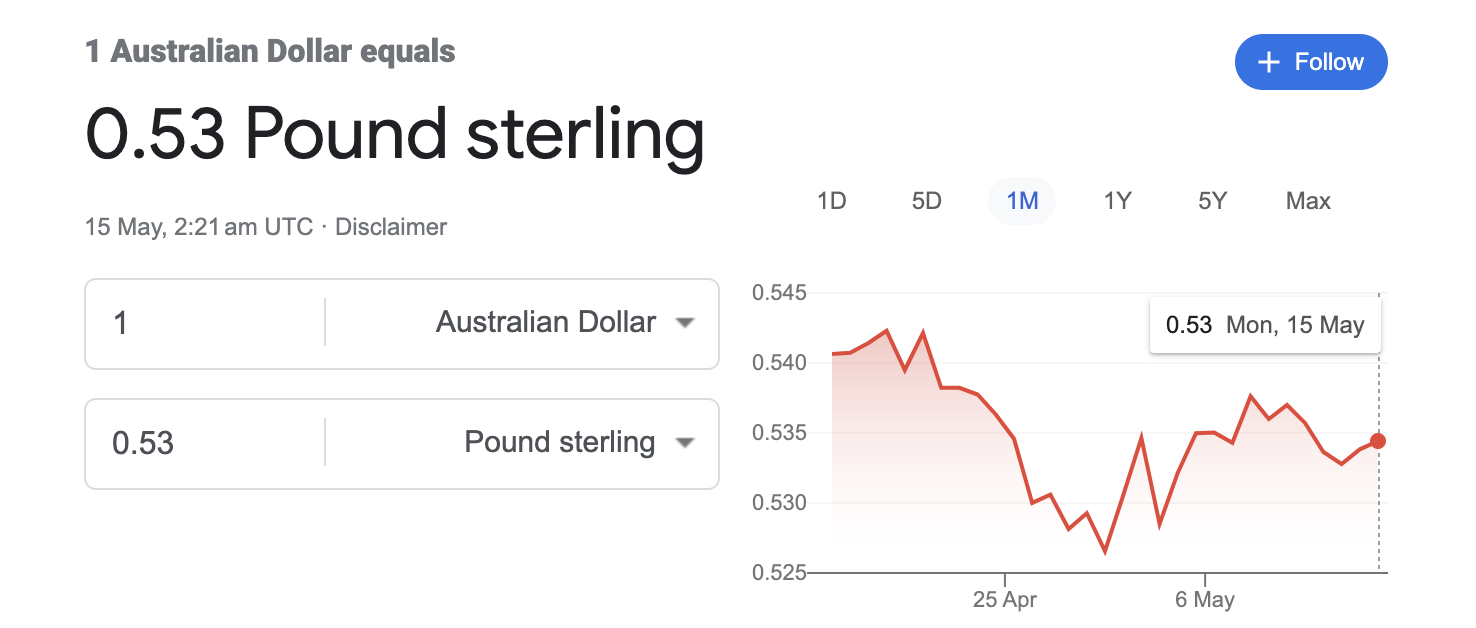Switch to the 5Y time range
1476x628 pixels.
pos(1212,201)
